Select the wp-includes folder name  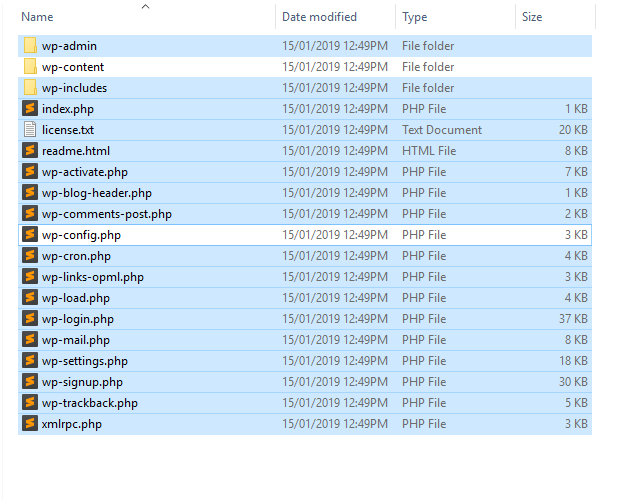[x=75, y=88]
